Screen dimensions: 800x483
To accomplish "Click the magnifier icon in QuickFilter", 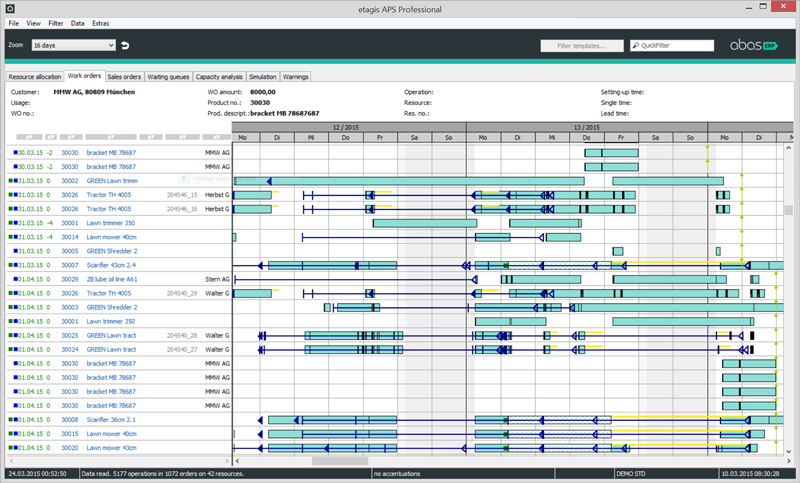I will point(635,46).
